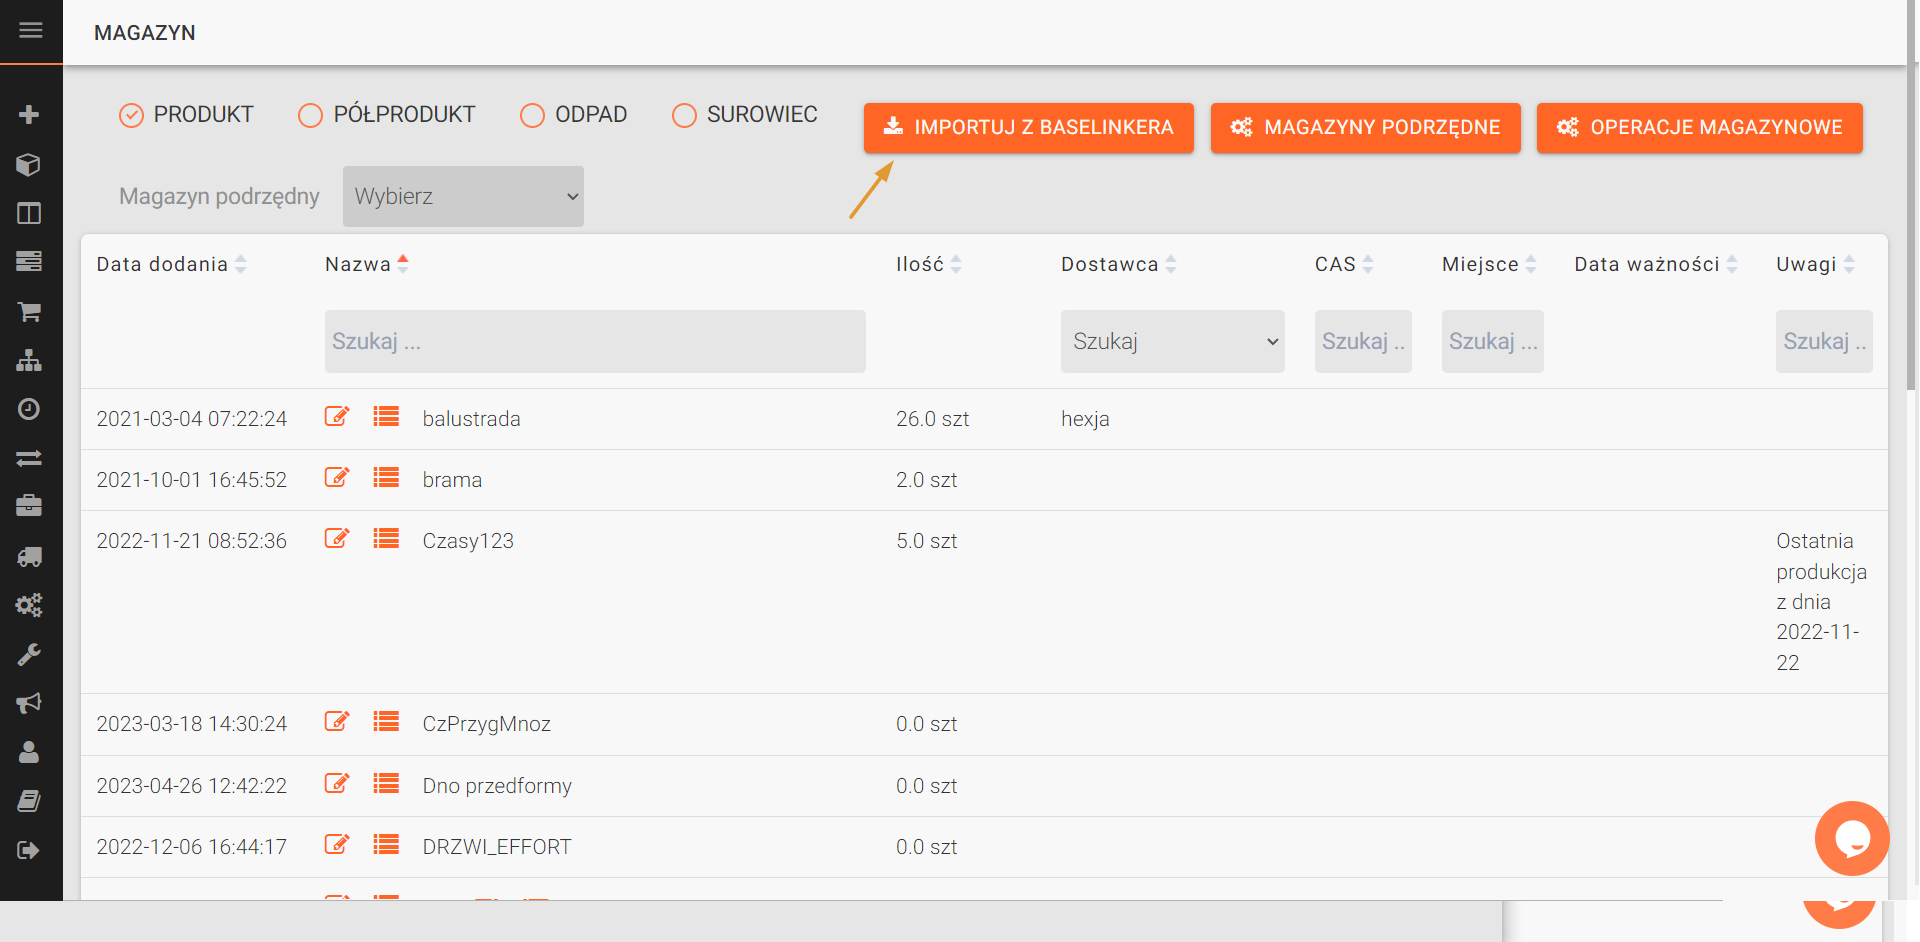
Task: Click the delivery truck sidebar icon
Action: click(29, 557)
